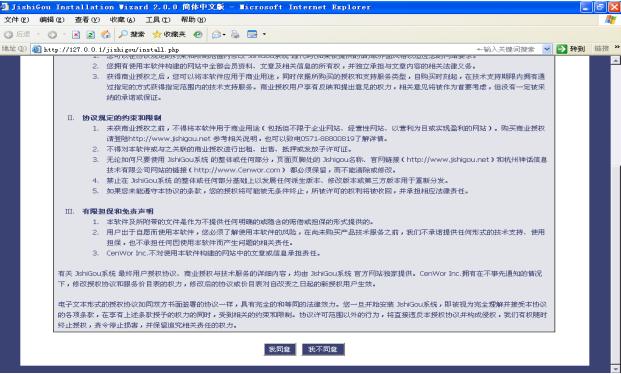
Task: Open the Search (搜索) toolbar button
Action: pos(132,34)
